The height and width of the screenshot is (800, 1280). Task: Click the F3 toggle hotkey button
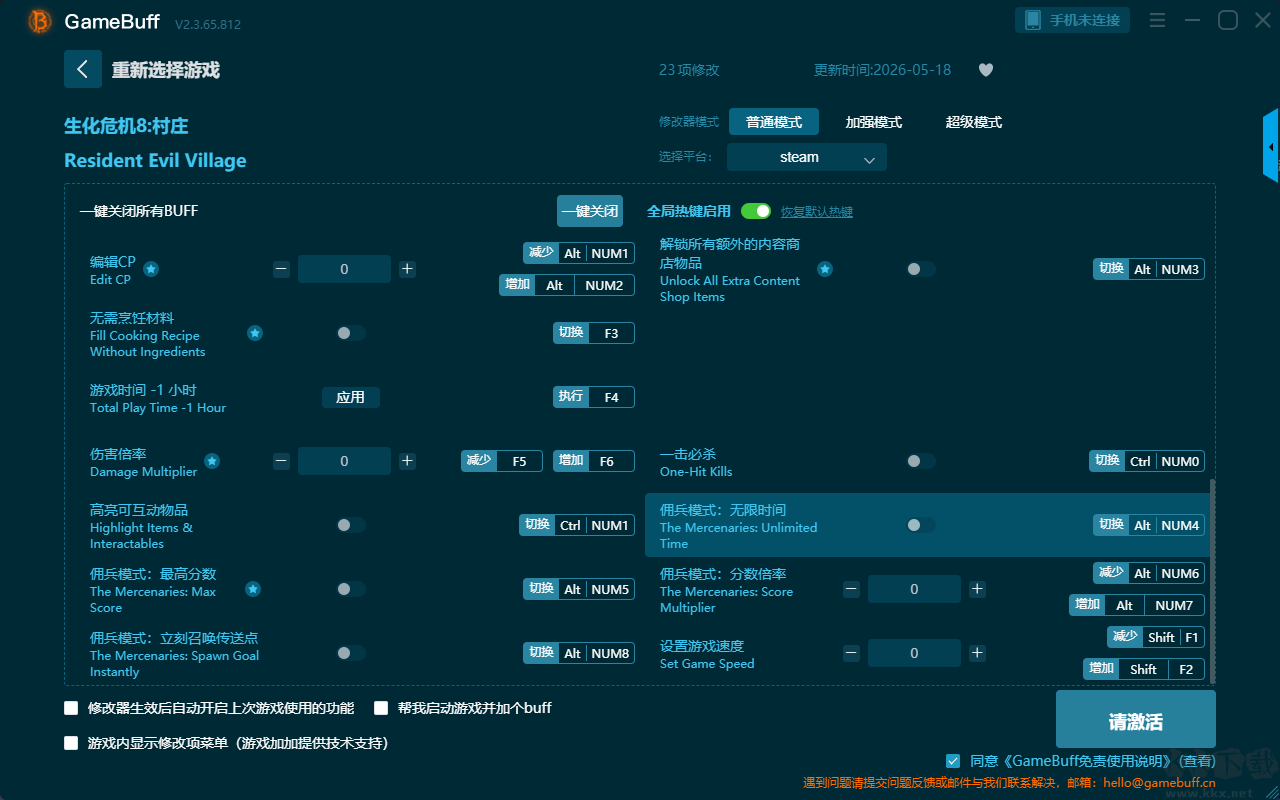594,333
